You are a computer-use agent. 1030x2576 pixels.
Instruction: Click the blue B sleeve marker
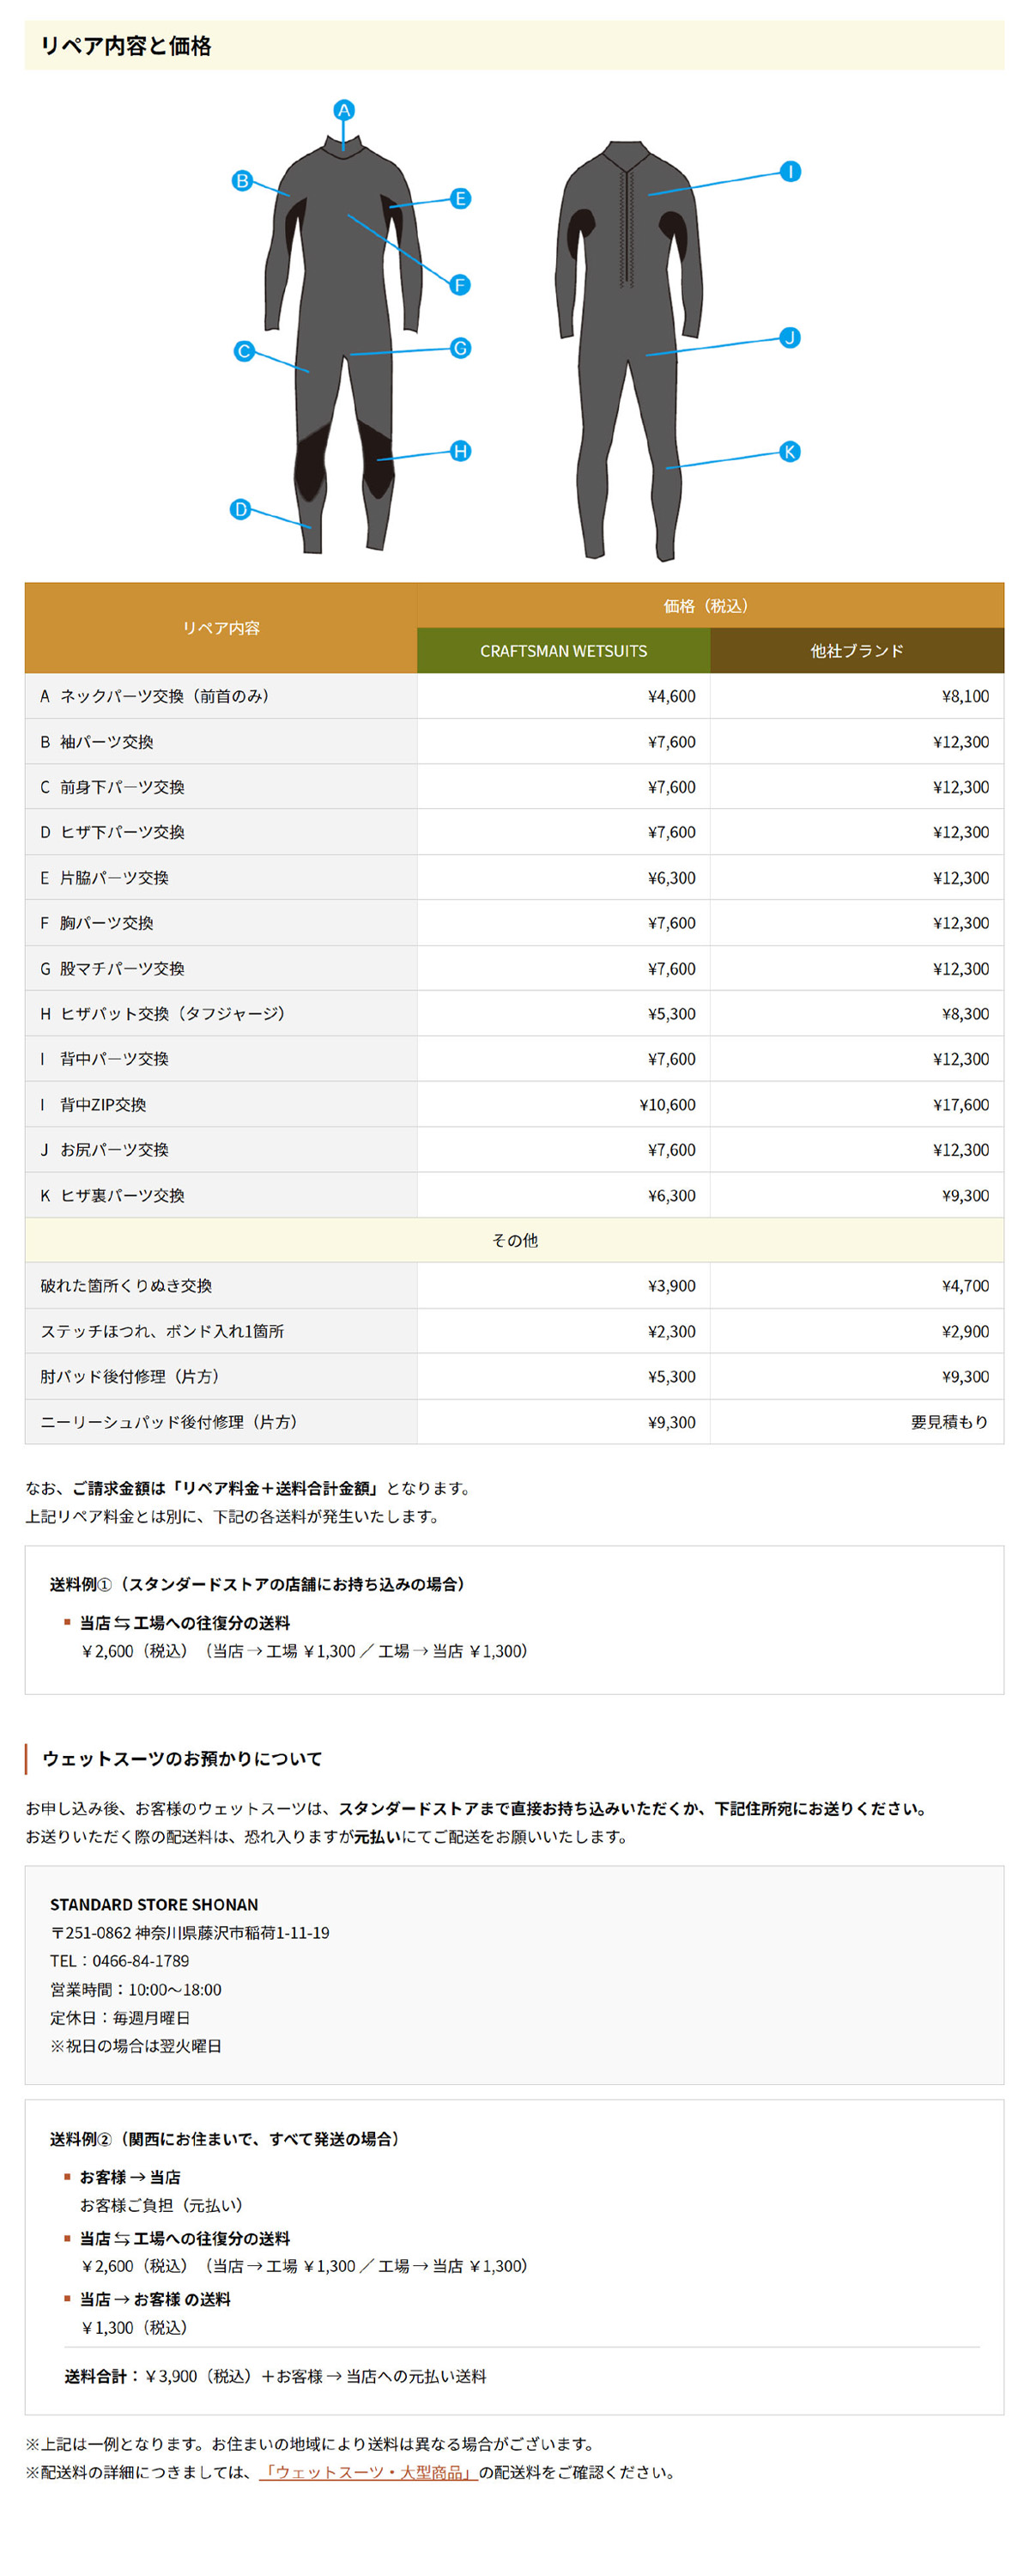tap(242, 181)
